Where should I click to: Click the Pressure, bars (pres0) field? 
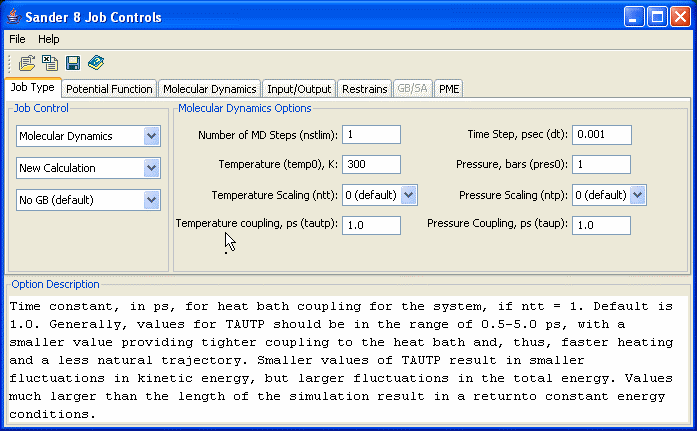click(601, 164)
